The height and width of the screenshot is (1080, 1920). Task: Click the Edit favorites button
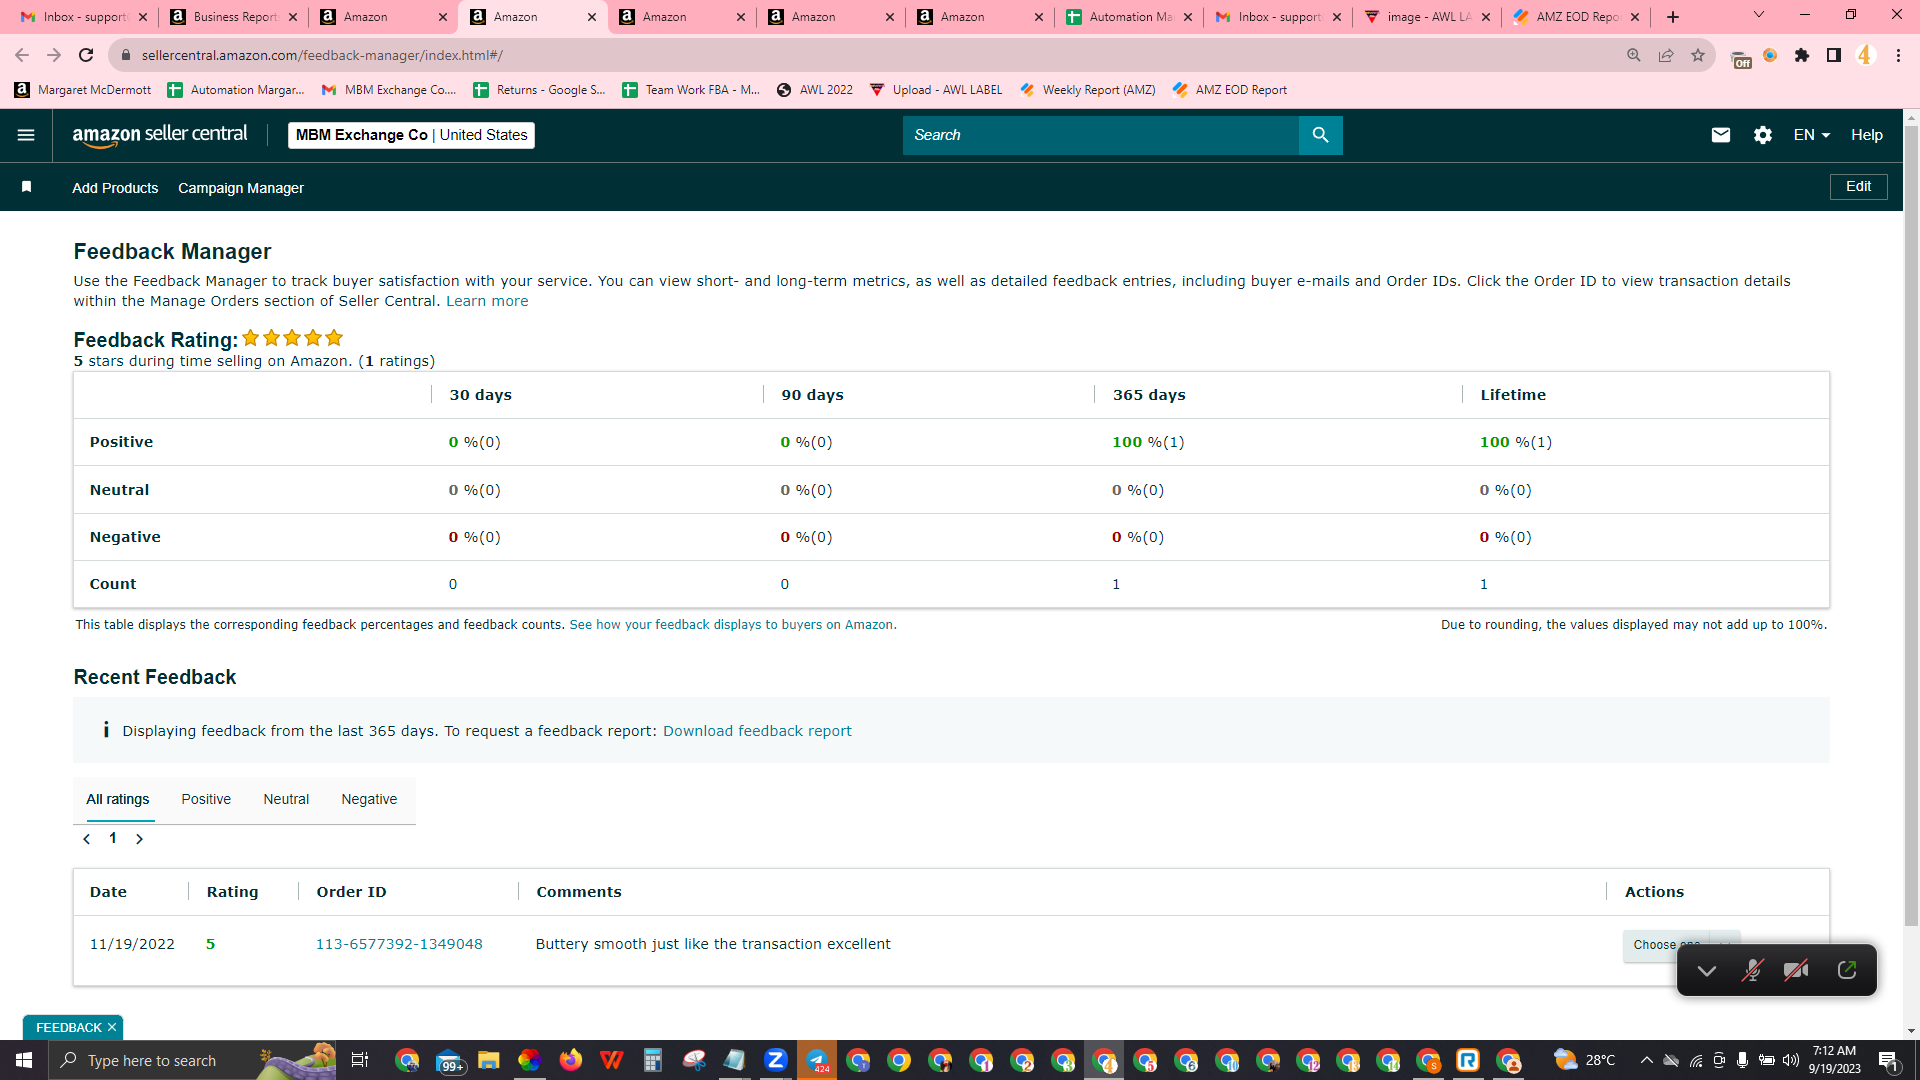coord(1858,186)
